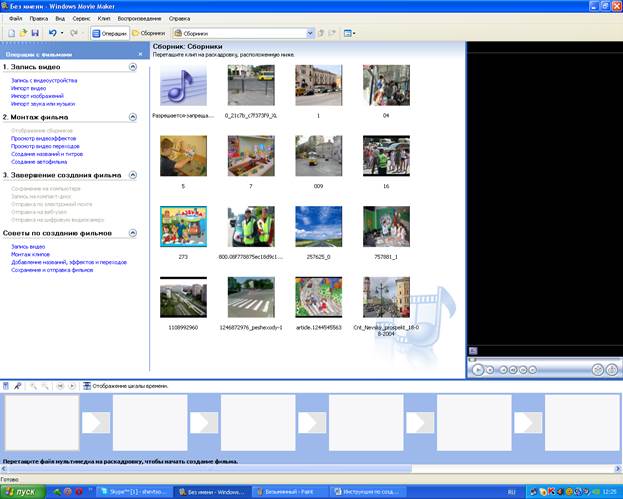Screen dimensions: 623x499
Task: Click the Previous Frame button
Action: coord(513,370)
